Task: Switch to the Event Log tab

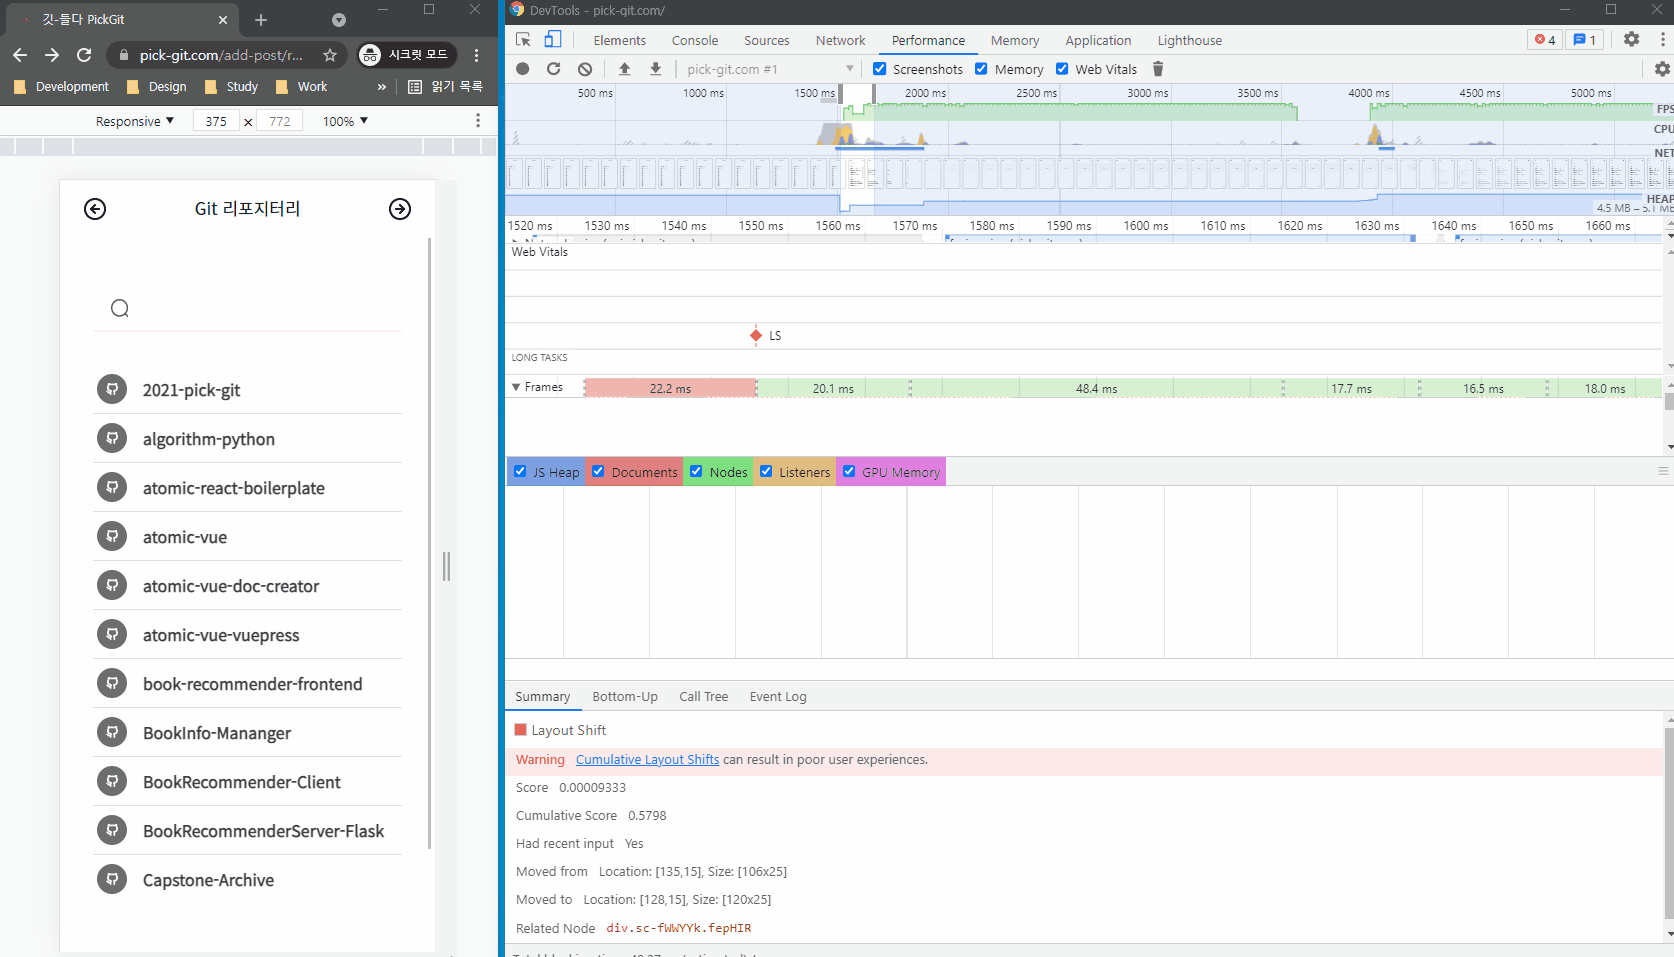Action: click(778, 697)
